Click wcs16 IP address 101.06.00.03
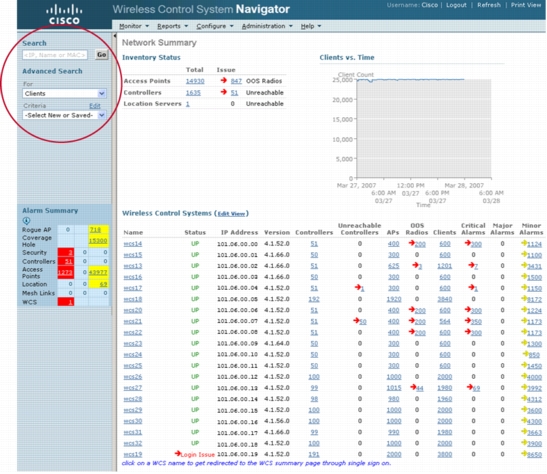The width and height of the screenshot is (547, 474). coord(237,277)
